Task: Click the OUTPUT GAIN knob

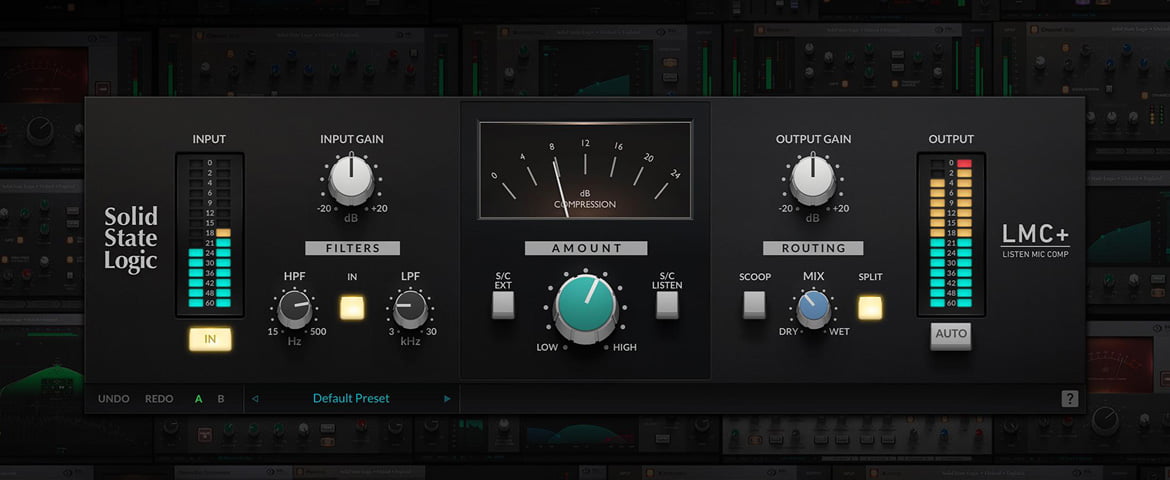Action: pos(813,180)
